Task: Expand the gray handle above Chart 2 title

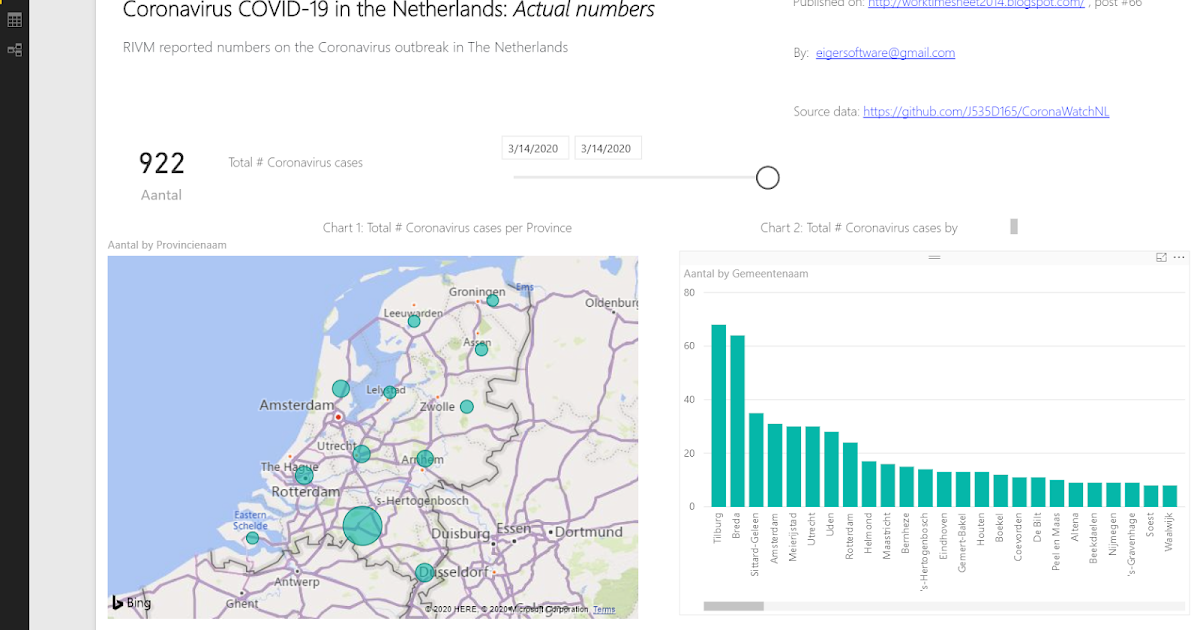Action: [1013, 227]
